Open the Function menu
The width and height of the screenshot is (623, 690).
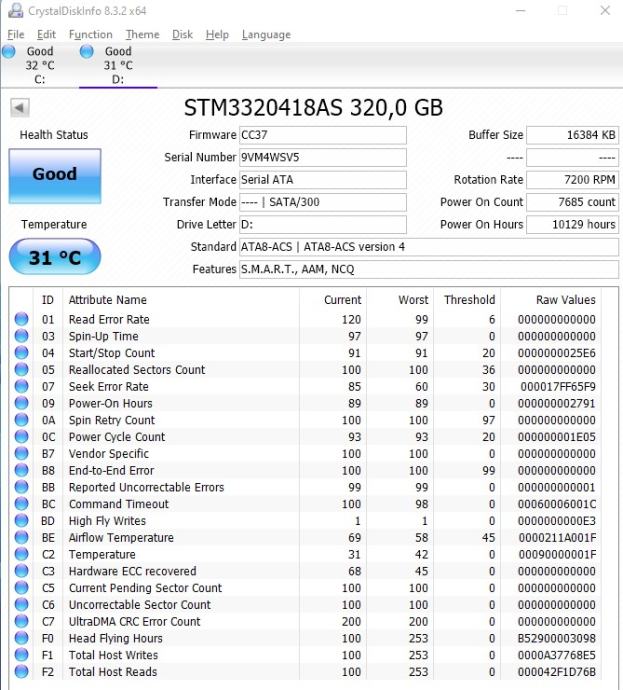[x=91, y=34]
